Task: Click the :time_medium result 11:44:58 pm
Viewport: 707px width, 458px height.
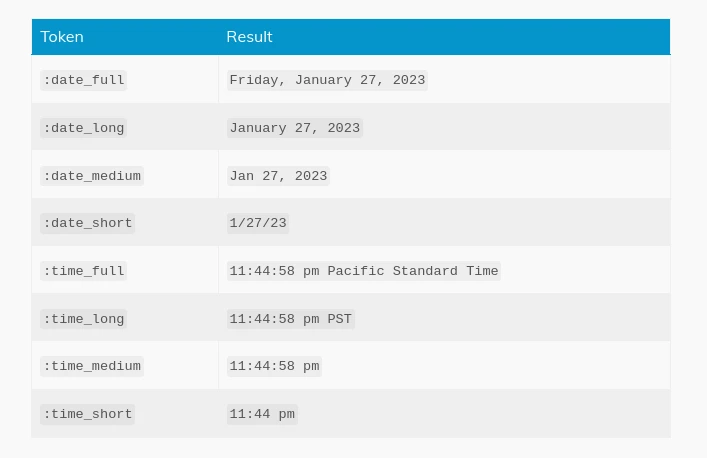Action: coord(274,366)
